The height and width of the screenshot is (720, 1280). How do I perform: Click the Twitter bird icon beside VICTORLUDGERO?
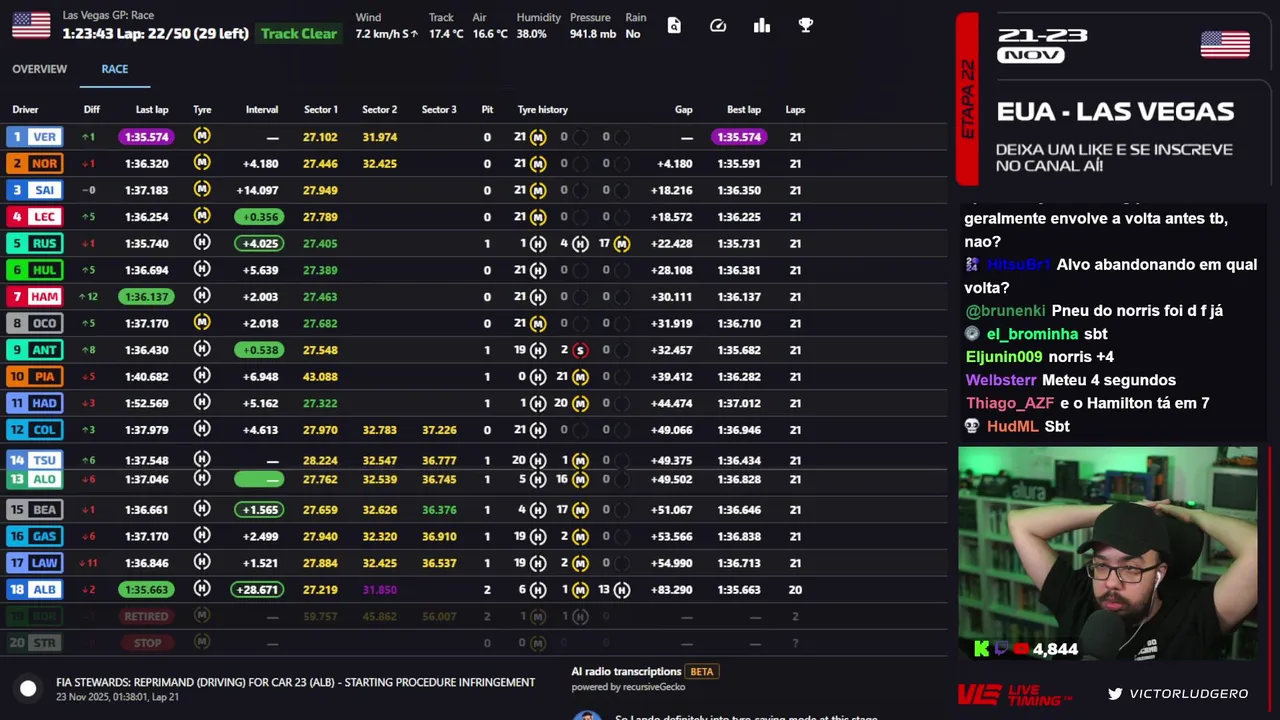[1115, 693]
